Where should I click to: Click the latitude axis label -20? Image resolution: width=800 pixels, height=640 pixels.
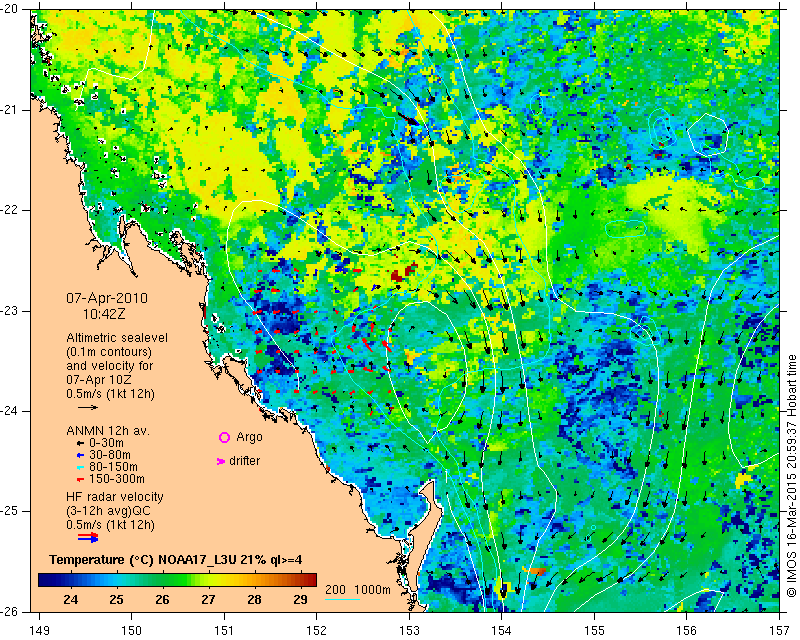tap(9, 10)
